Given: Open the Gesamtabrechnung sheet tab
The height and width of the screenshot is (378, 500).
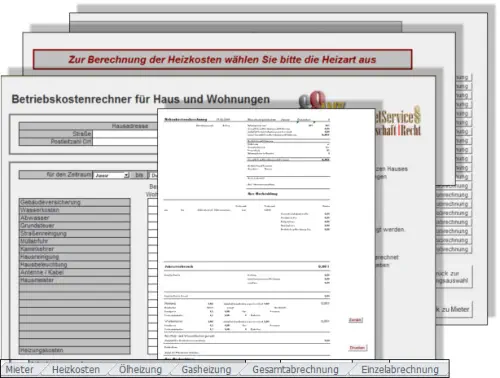Looking at the screenshot, I should pyautogui.click(x=295, y=369).
